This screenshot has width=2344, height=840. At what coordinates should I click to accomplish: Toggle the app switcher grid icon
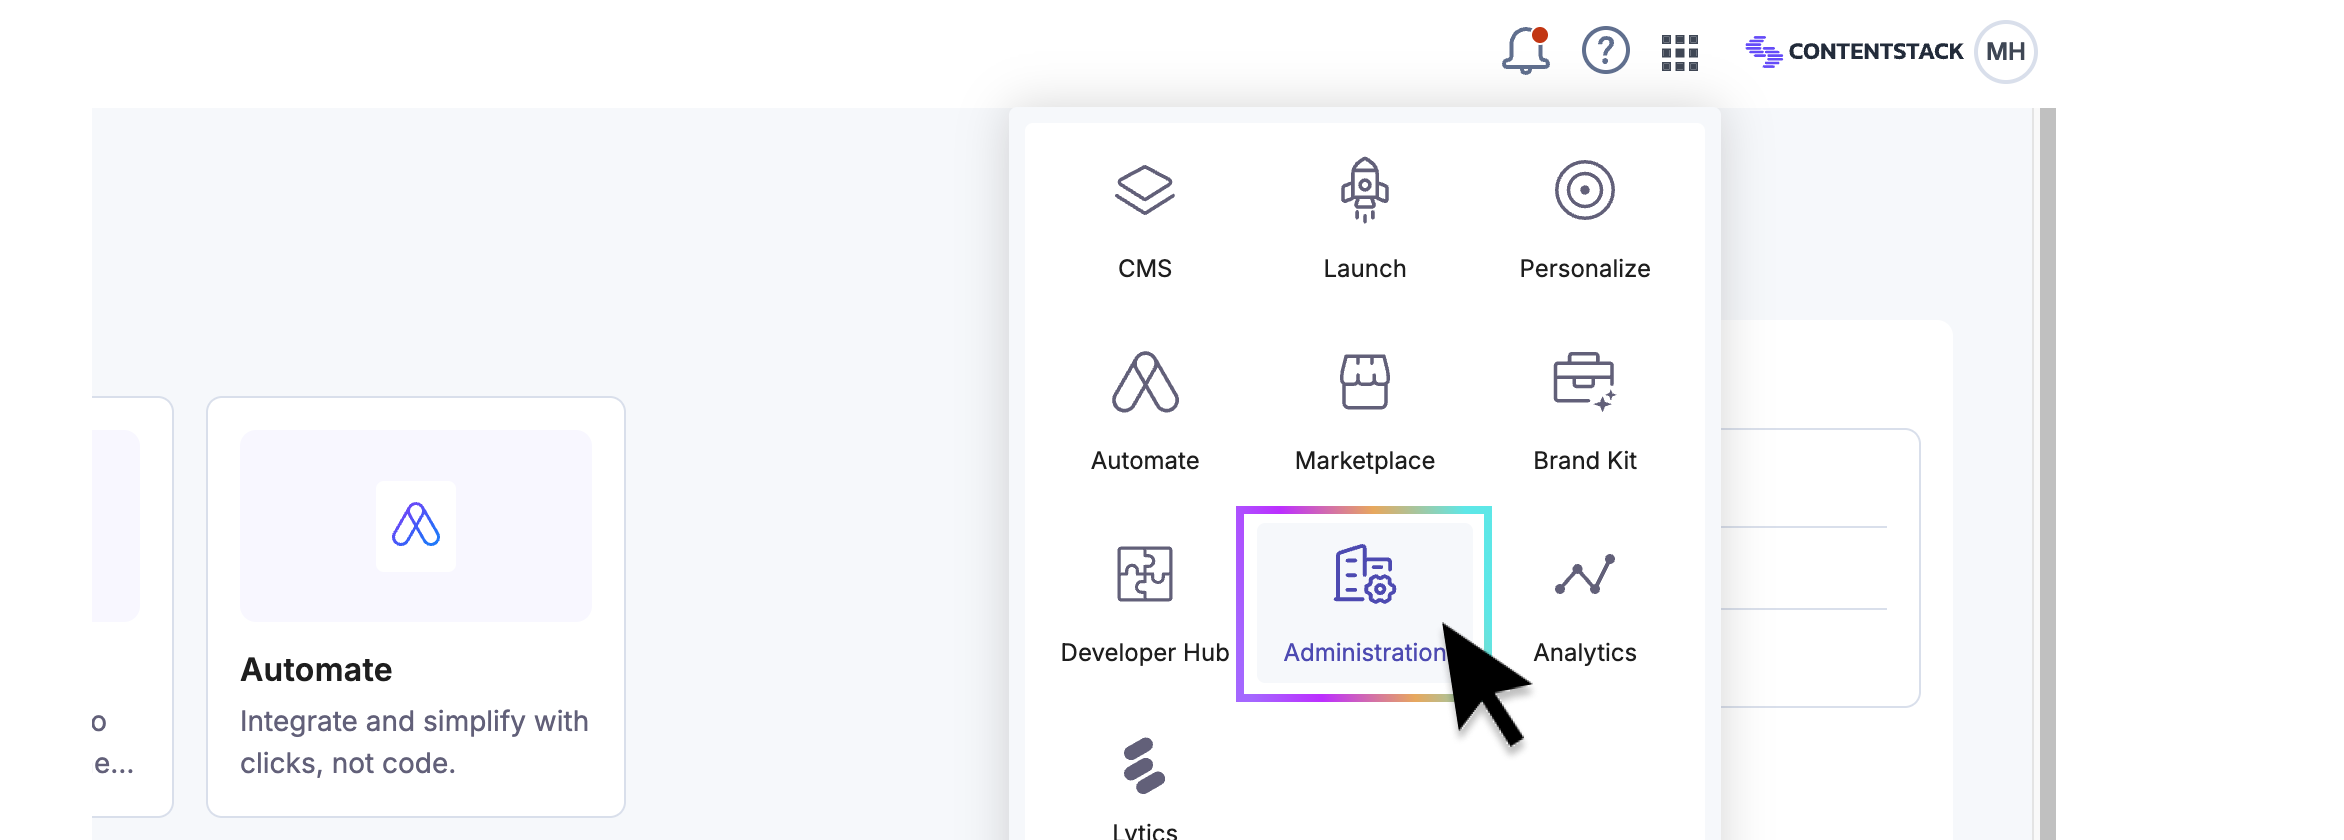tap(1680, 53)
